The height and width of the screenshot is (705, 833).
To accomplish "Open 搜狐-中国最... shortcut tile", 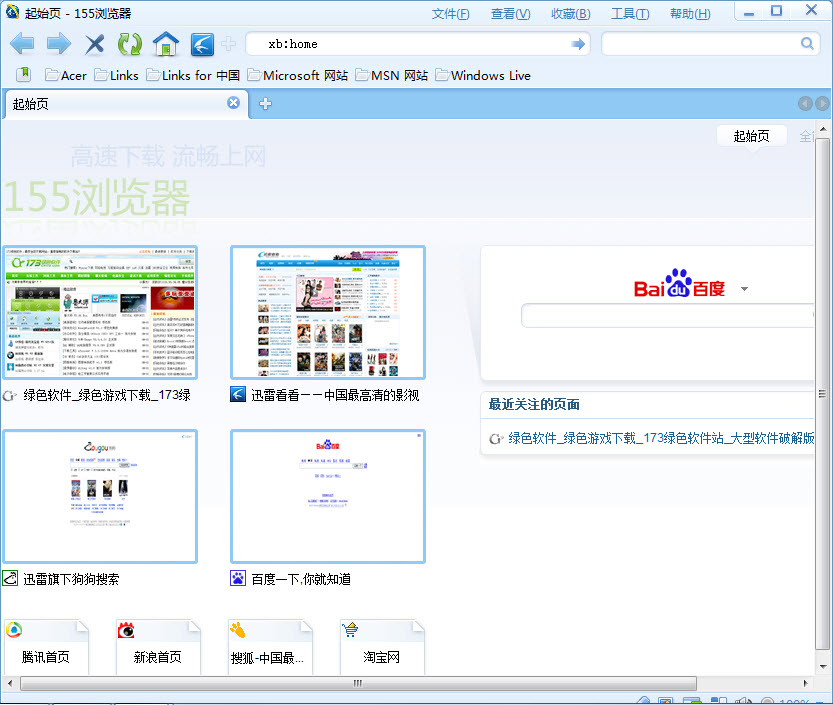I will pos(270,647).
